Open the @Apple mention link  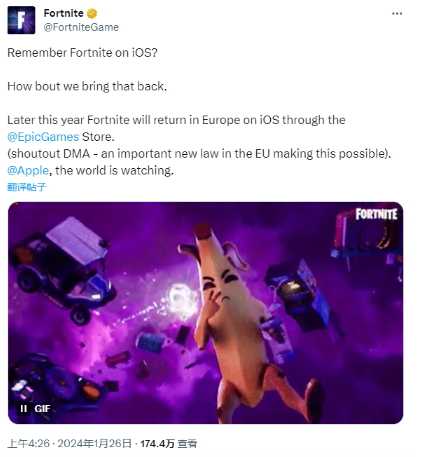pos(28,170)
